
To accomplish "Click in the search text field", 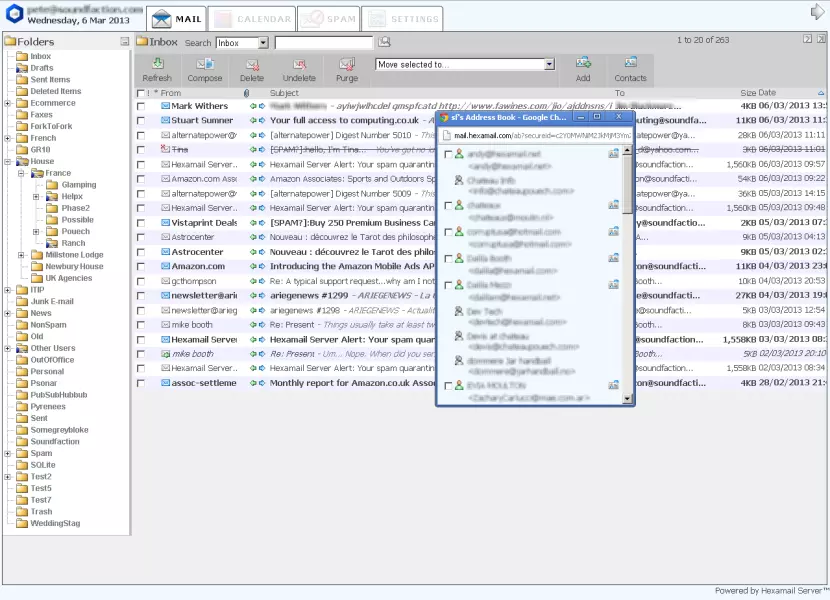I will [323, 43].
